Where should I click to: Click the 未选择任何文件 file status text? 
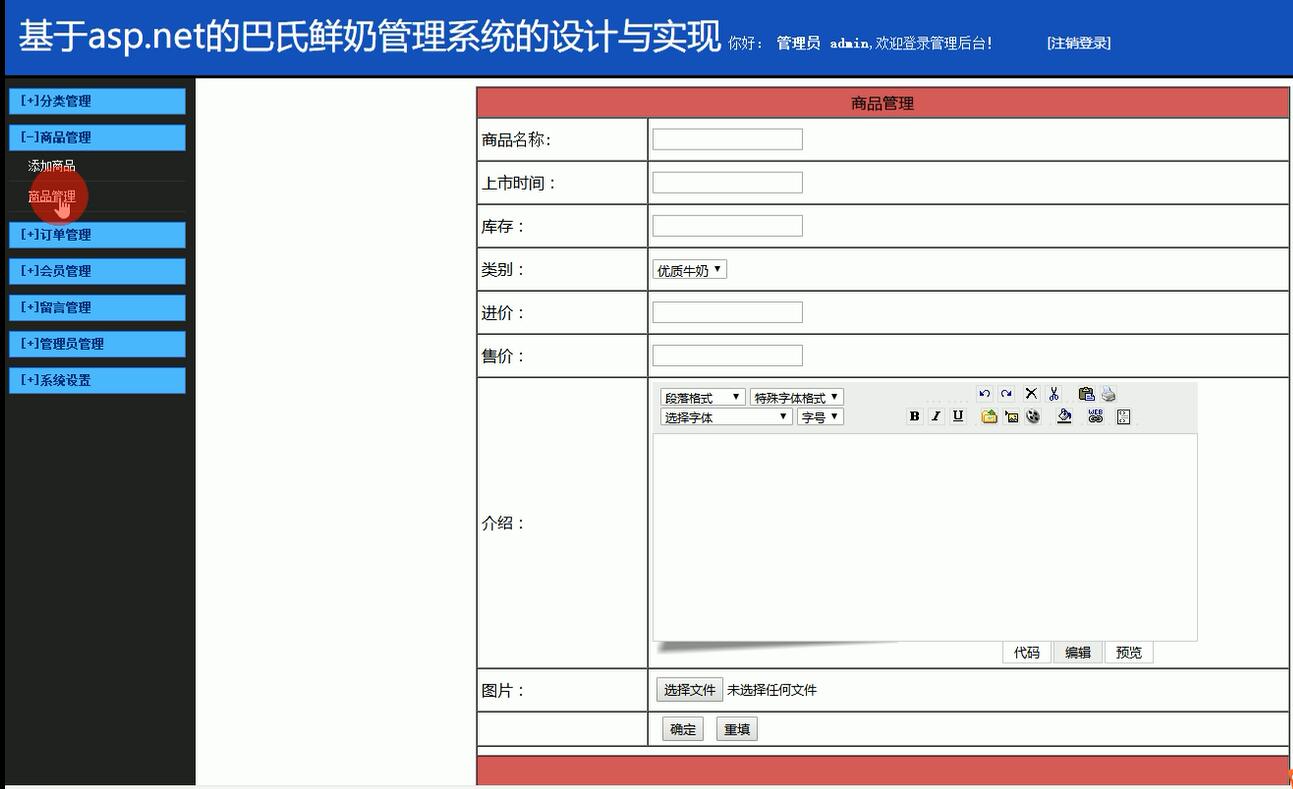pos(772,690)
